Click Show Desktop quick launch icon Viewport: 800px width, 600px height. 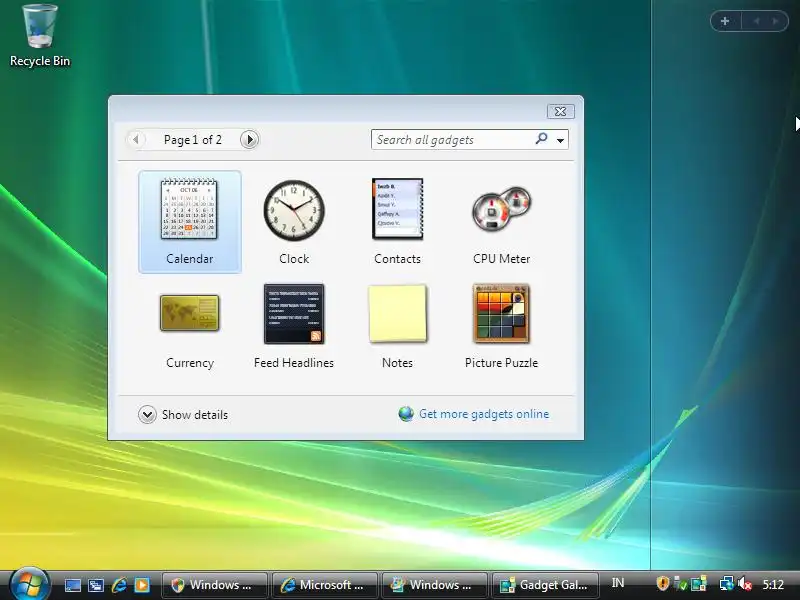72,585
